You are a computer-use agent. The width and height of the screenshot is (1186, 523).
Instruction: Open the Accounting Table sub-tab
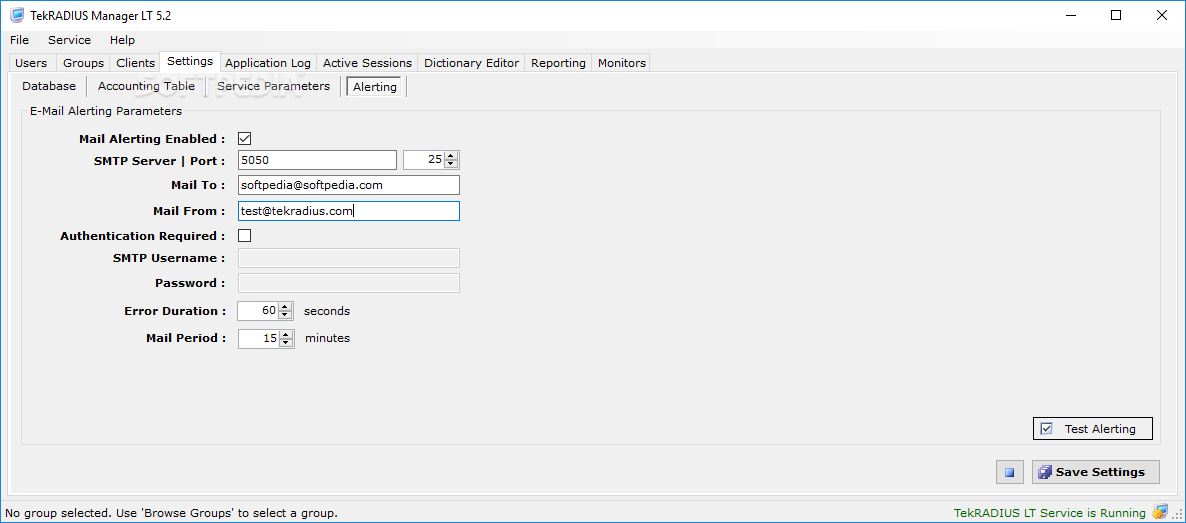pos(146,86)
